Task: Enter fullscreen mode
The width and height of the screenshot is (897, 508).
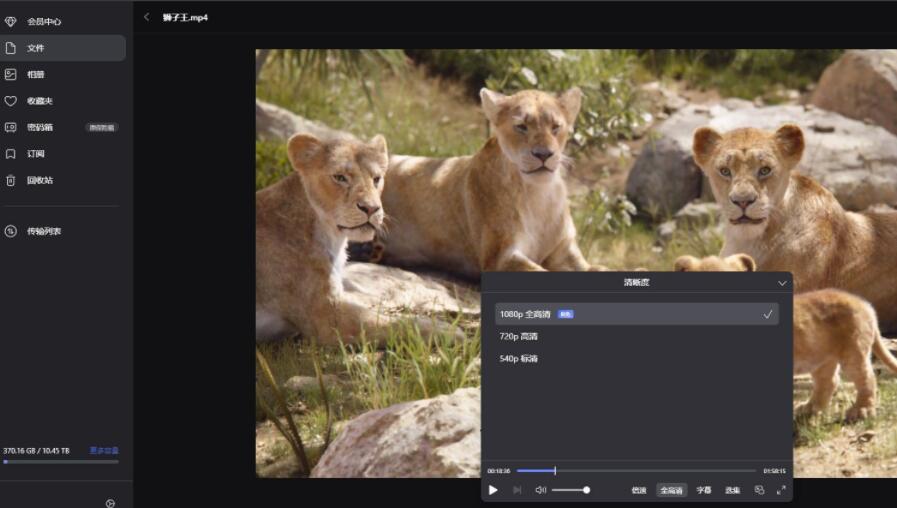Action: [x=781, y=490]
